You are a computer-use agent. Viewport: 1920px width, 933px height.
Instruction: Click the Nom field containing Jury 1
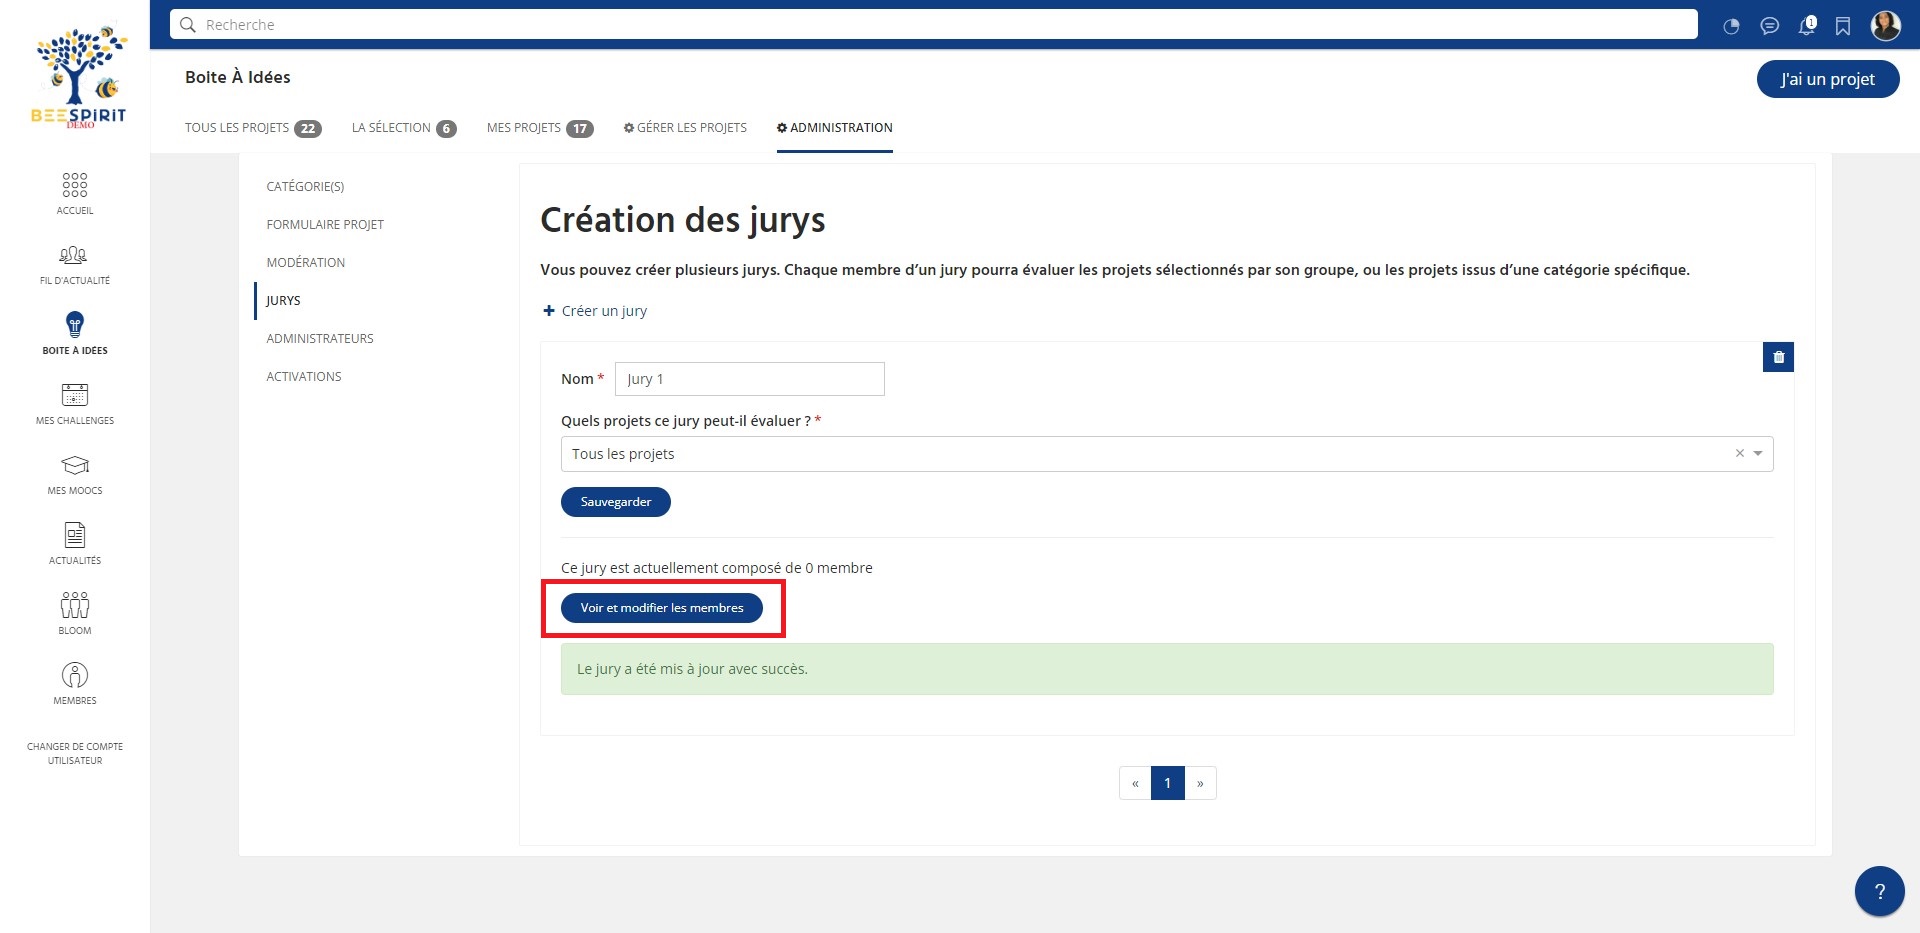click(x=750, y=379)
